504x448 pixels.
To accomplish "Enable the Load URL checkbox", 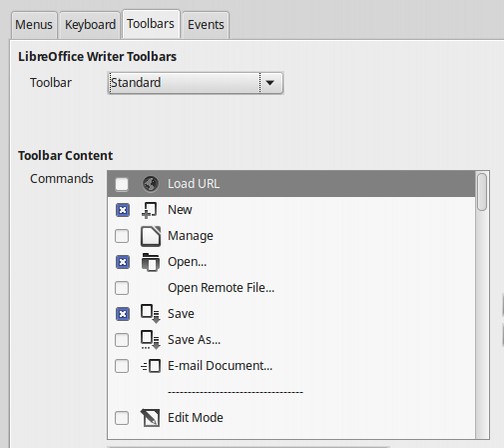I will click(x=122, y=184).
